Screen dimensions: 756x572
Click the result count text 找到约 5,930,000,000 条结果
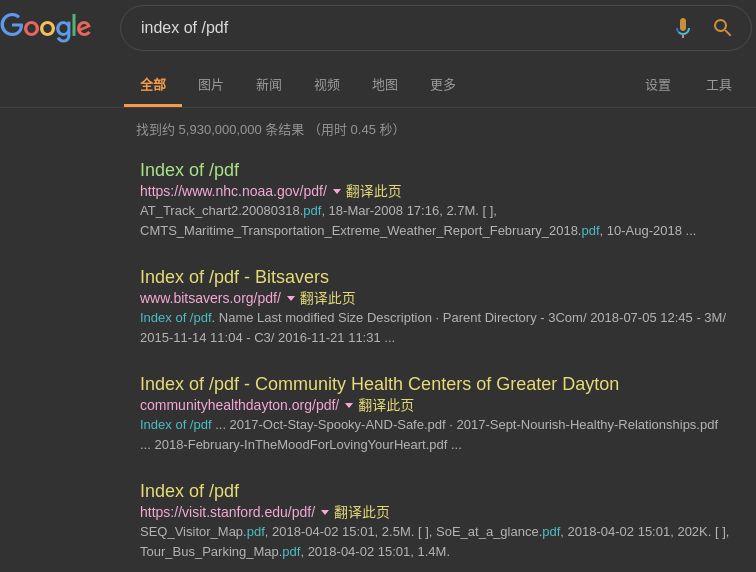point(220,130)
